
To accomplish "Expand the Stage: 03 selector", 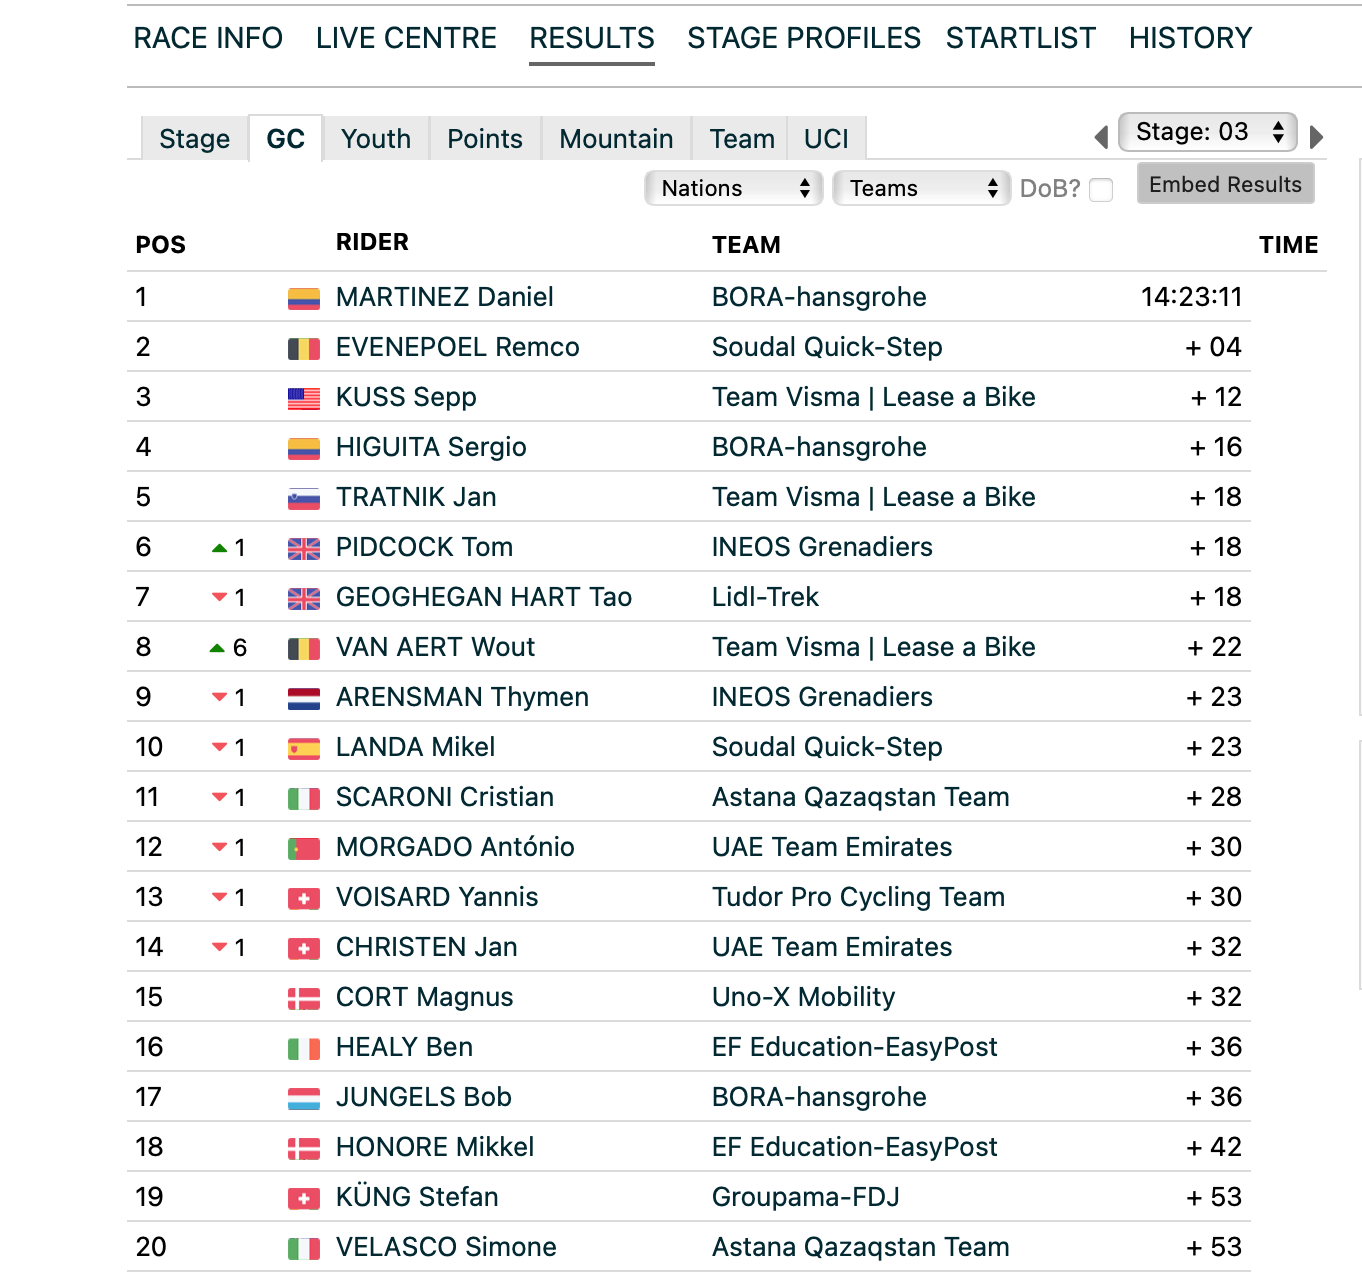I will pos(1208,132).
